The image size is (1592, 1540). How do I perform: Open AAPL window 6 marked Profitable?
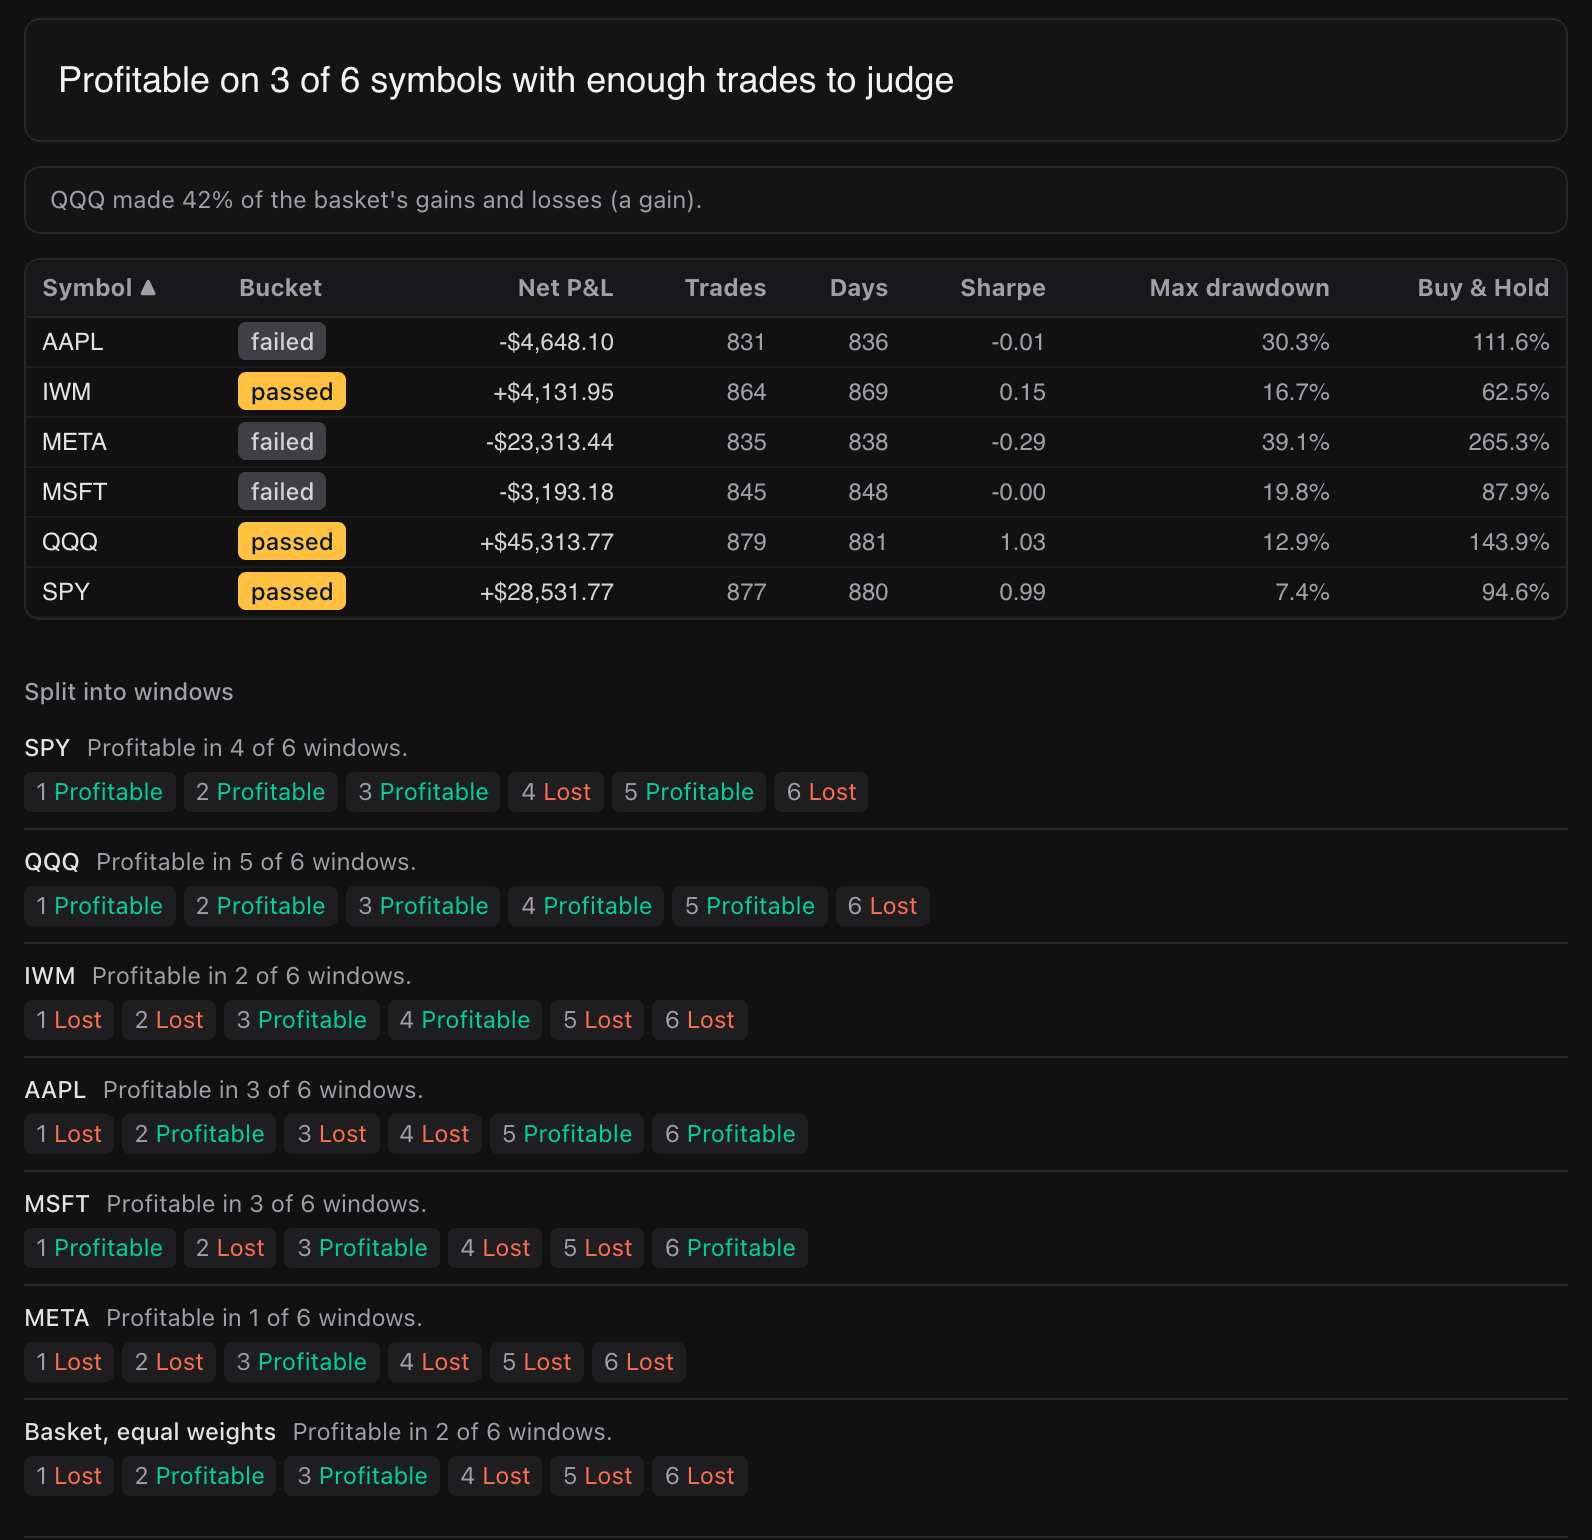click(x=730, y=1134)
